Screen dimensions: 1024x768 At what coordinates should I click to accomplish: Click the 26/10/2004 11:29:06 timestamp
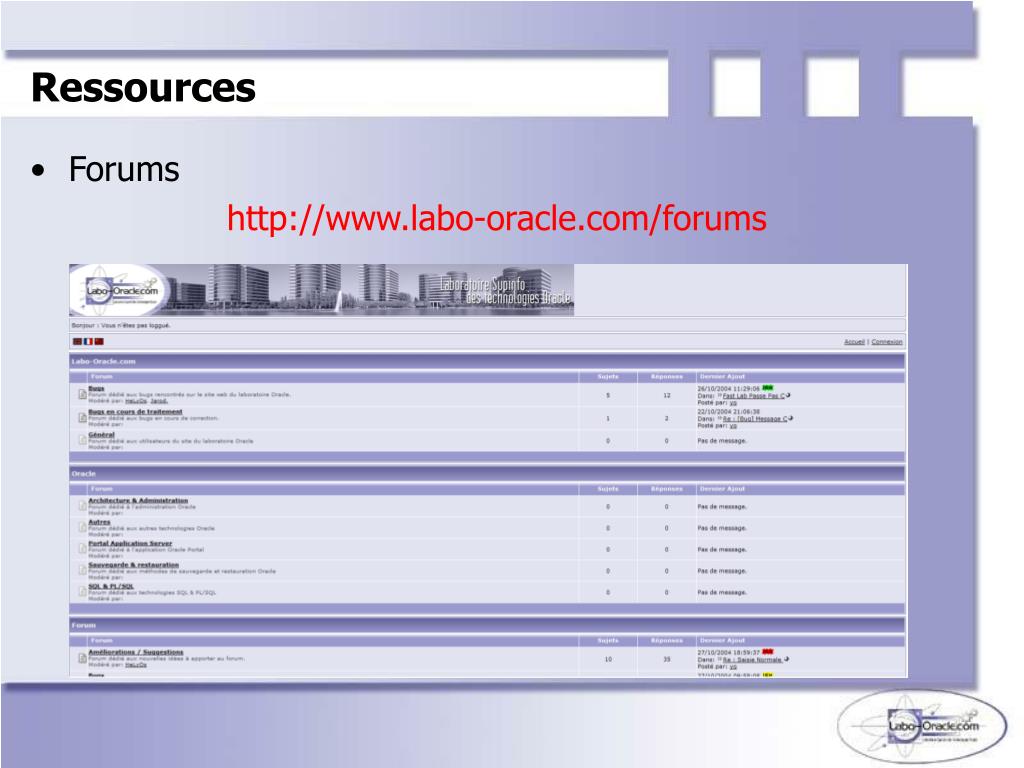click(x=728, y=389)
